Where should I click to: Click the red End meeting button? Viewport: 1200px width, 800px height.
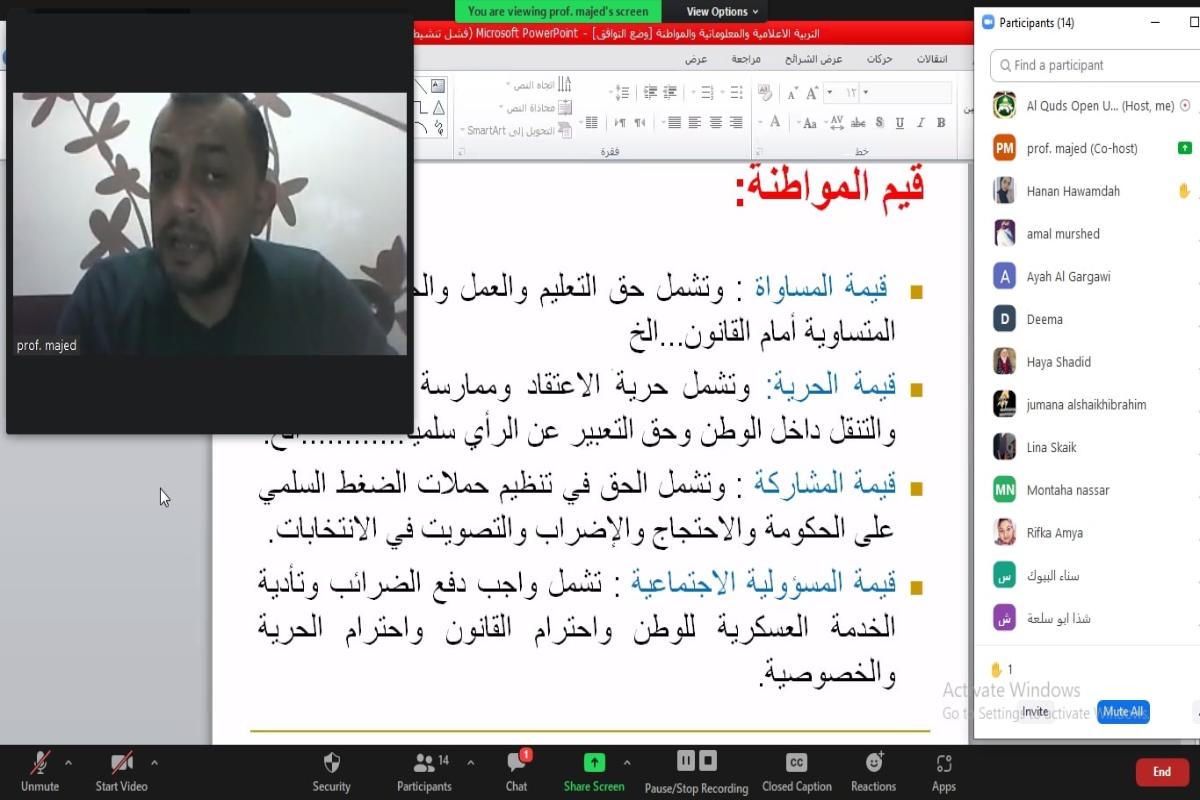pyautogui.click(x=1162, y=771)
